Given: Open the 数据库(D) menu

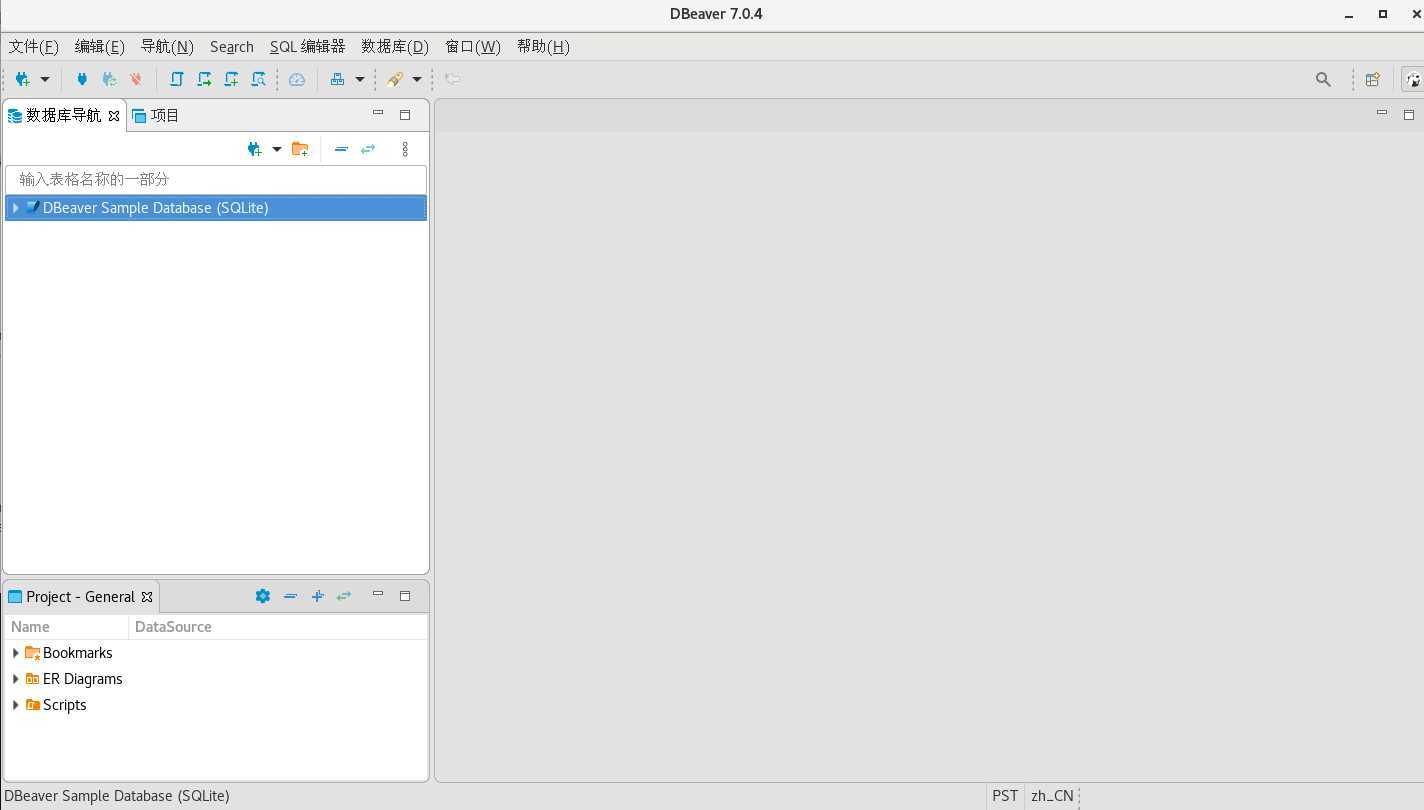Looking at the screenshot, I should tap(395, 47).
